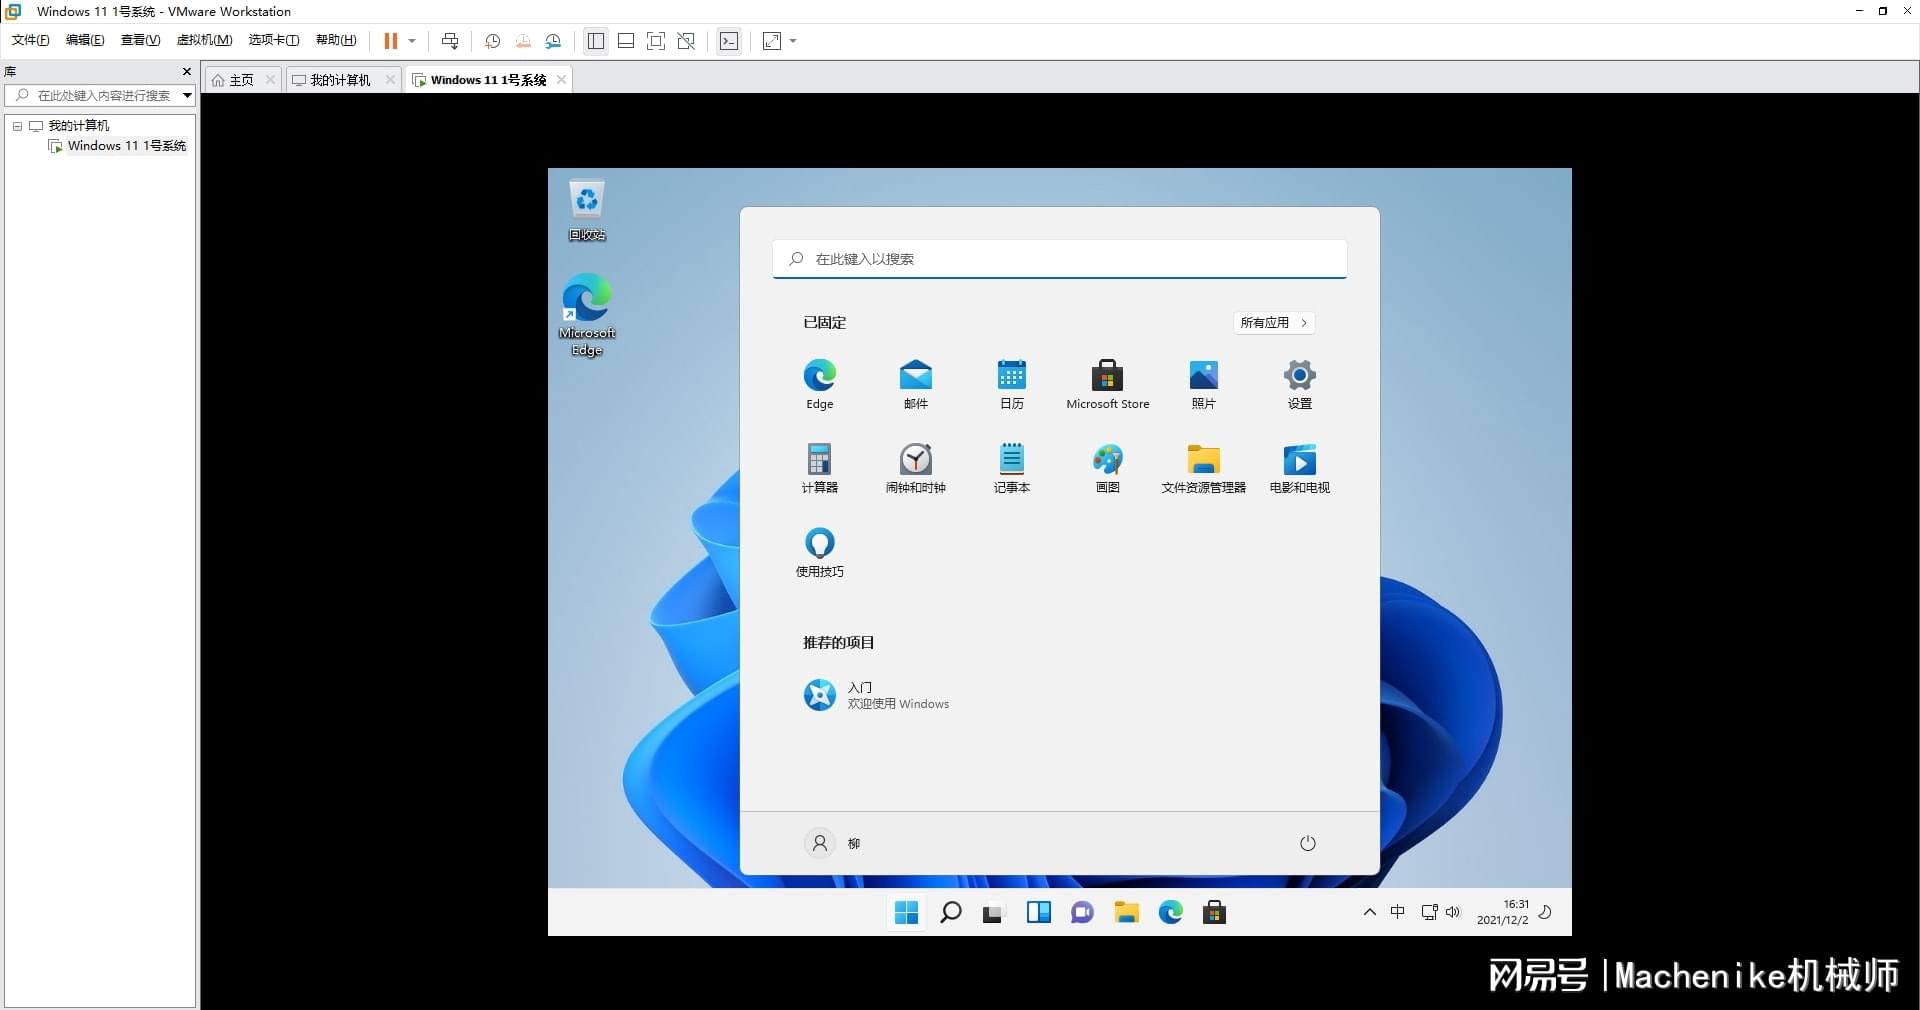Image resolution: width=1920 pixels, height=1010 pixels.
Task: Take a snapshot of the virtual machine
Action: pyautogui.click(x=492, y=41)
